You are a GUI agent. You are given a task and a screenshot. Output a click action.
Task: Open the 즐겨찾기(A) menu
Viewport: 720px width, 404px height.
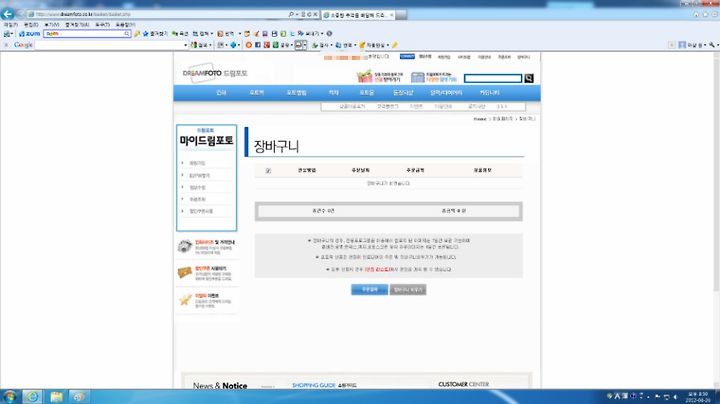click(77, 25)
